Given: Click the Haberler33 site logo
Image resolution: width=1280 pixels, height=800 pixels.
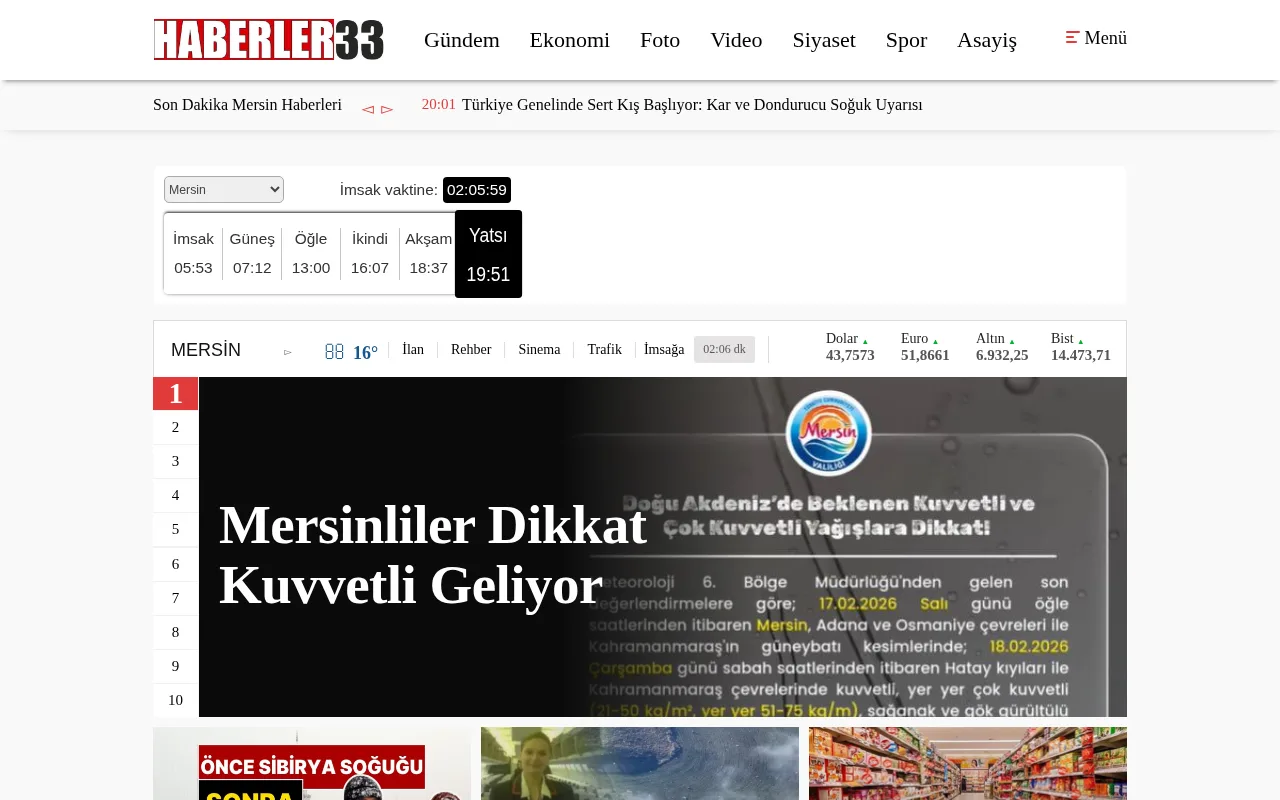Looking at the screenshot, I should click(268, 40).
